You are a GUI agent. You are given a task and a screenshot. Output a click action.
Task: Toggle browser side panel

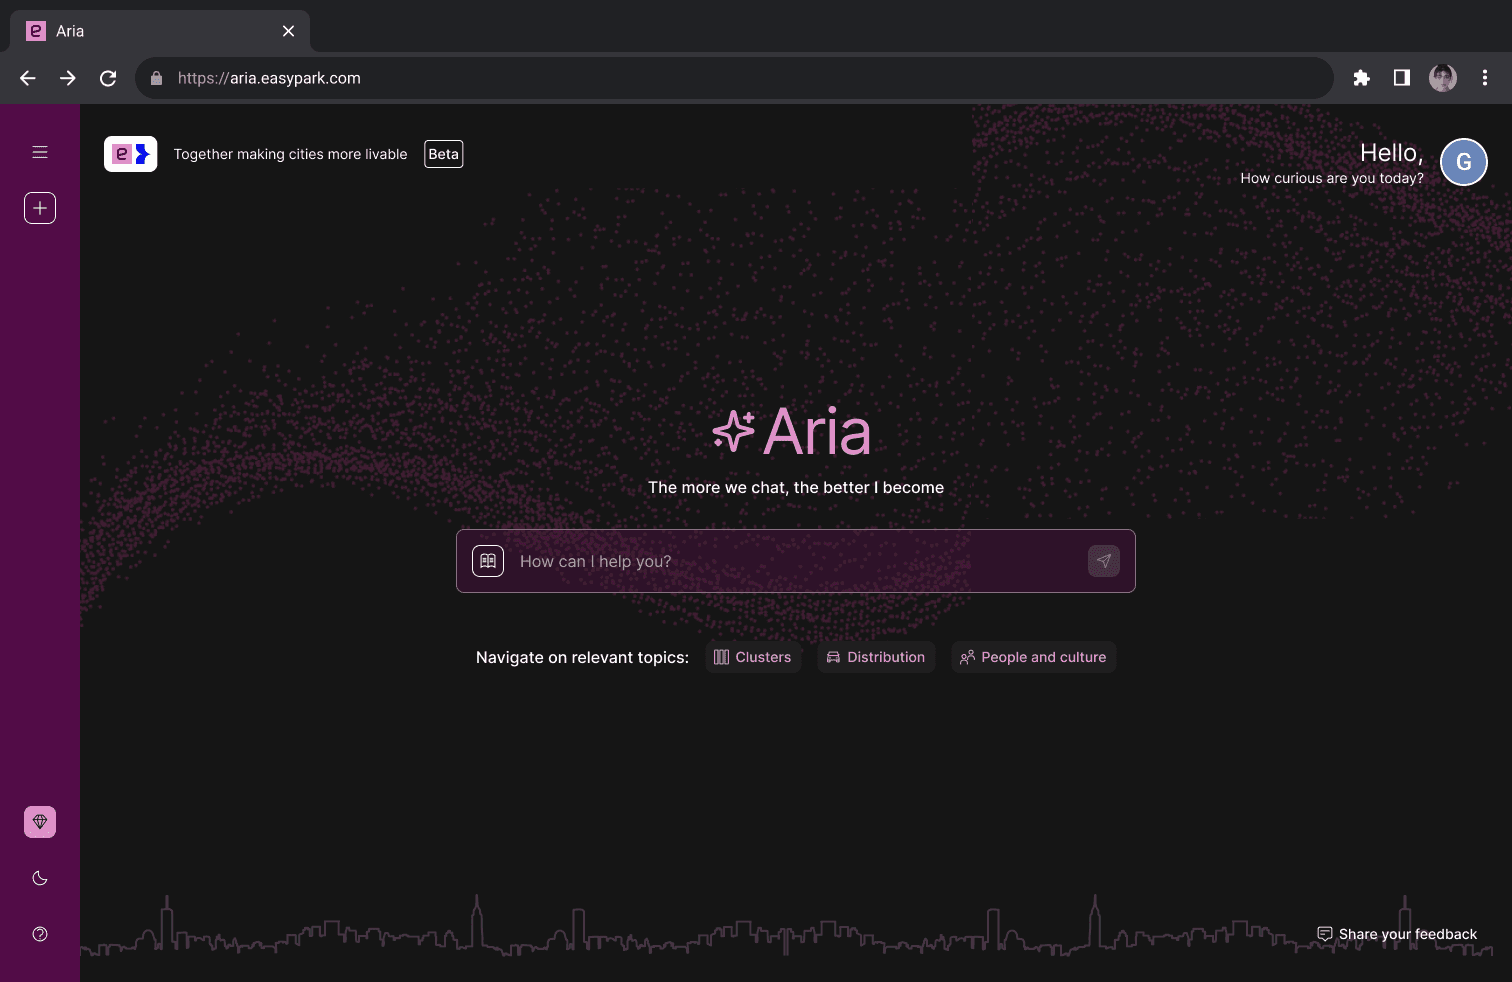(x=1402, y=78)
